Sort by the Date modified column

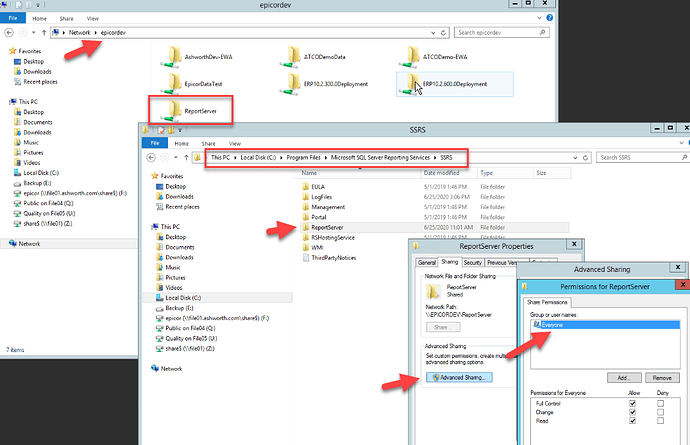point(448,173)
